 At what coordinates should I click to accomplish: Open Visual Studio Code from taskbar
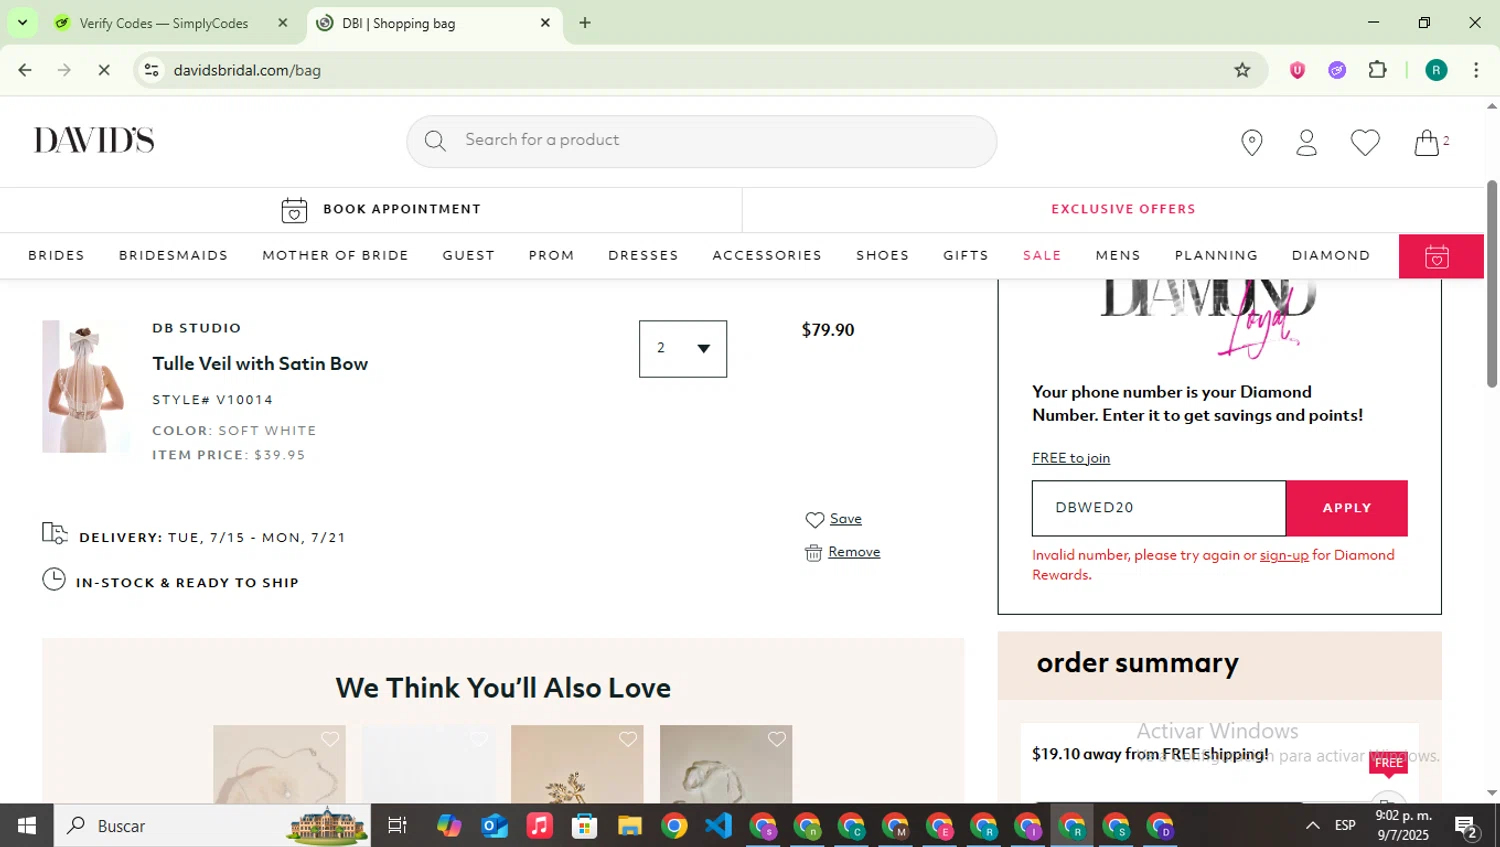(x=718, y=826)
